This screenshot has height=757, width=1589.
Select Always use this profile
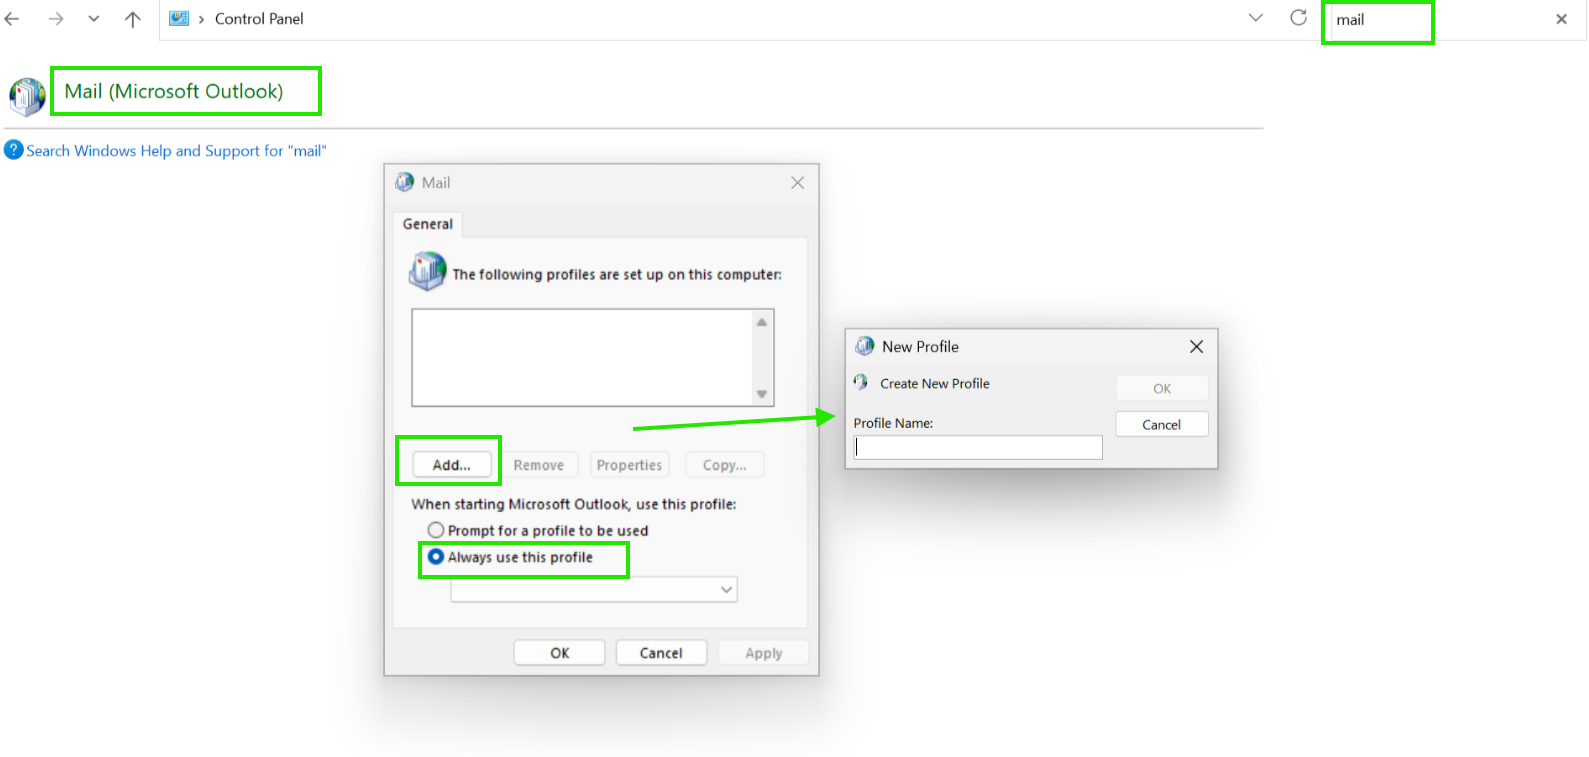pos(510,557)
